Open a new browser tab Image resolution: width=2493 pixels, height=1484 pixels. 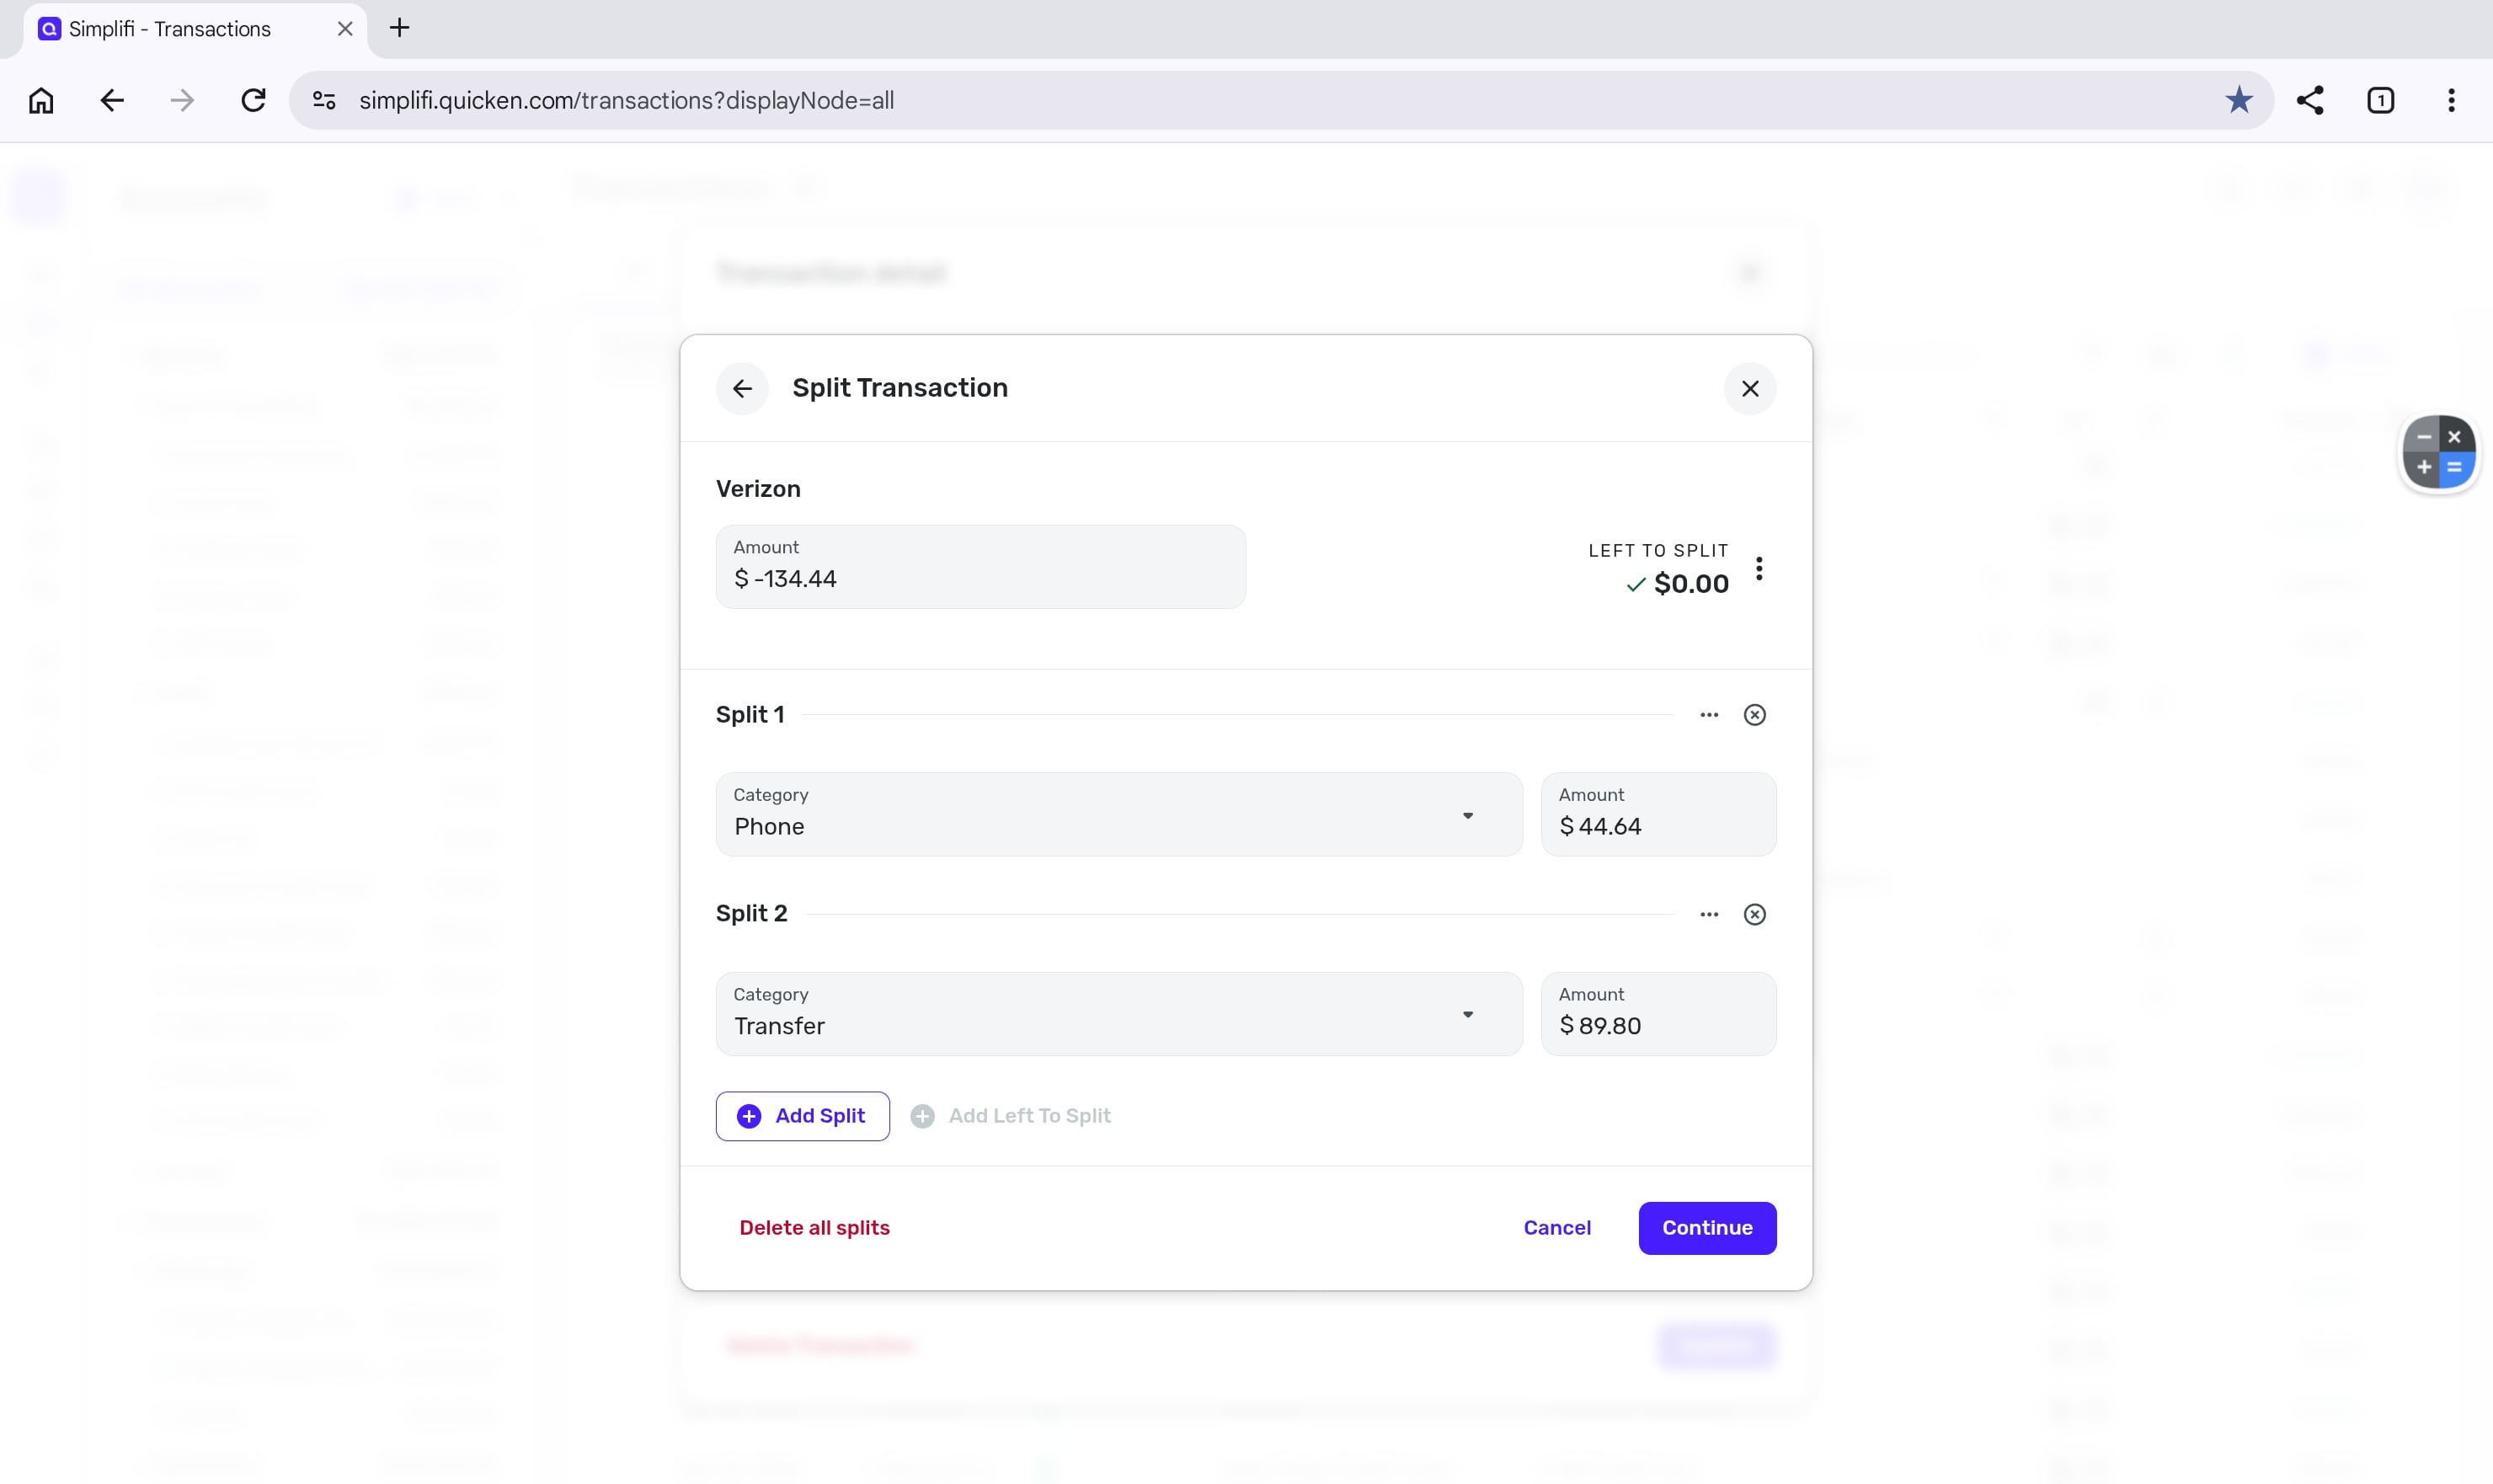[x=399, y=28]
